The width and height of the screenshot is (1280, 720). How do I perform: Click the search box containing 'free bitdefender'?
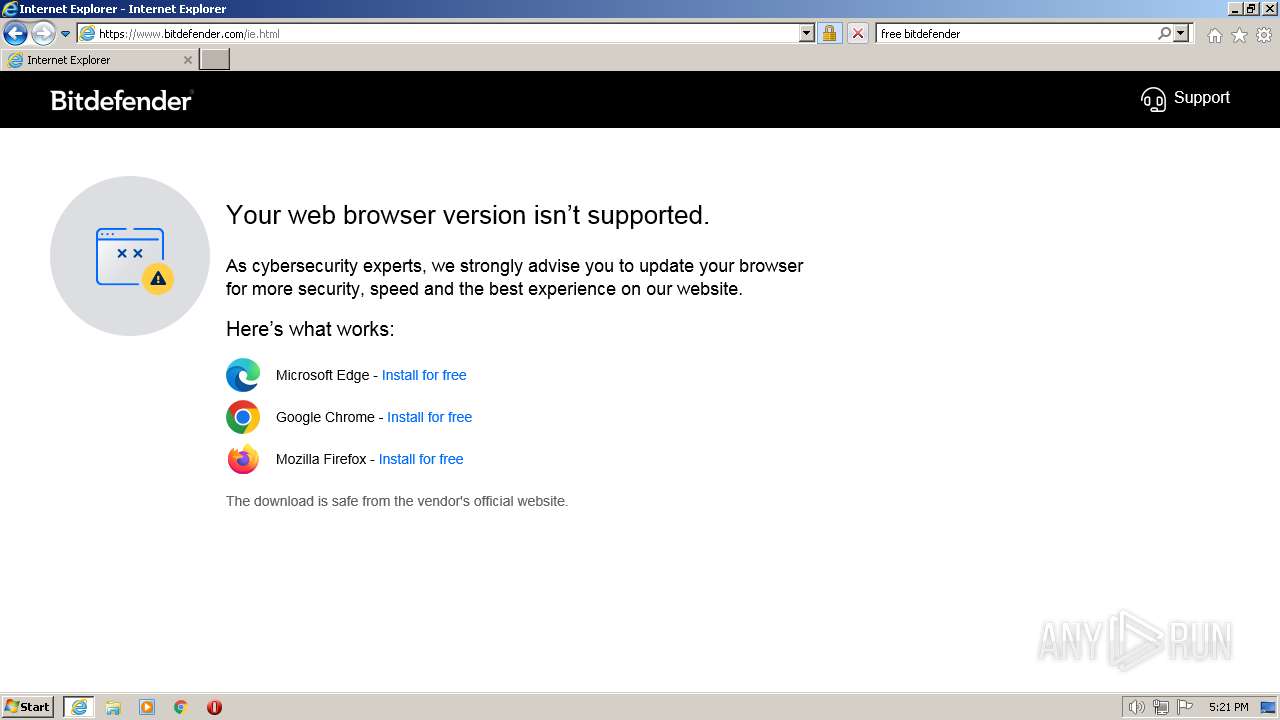1015,33
